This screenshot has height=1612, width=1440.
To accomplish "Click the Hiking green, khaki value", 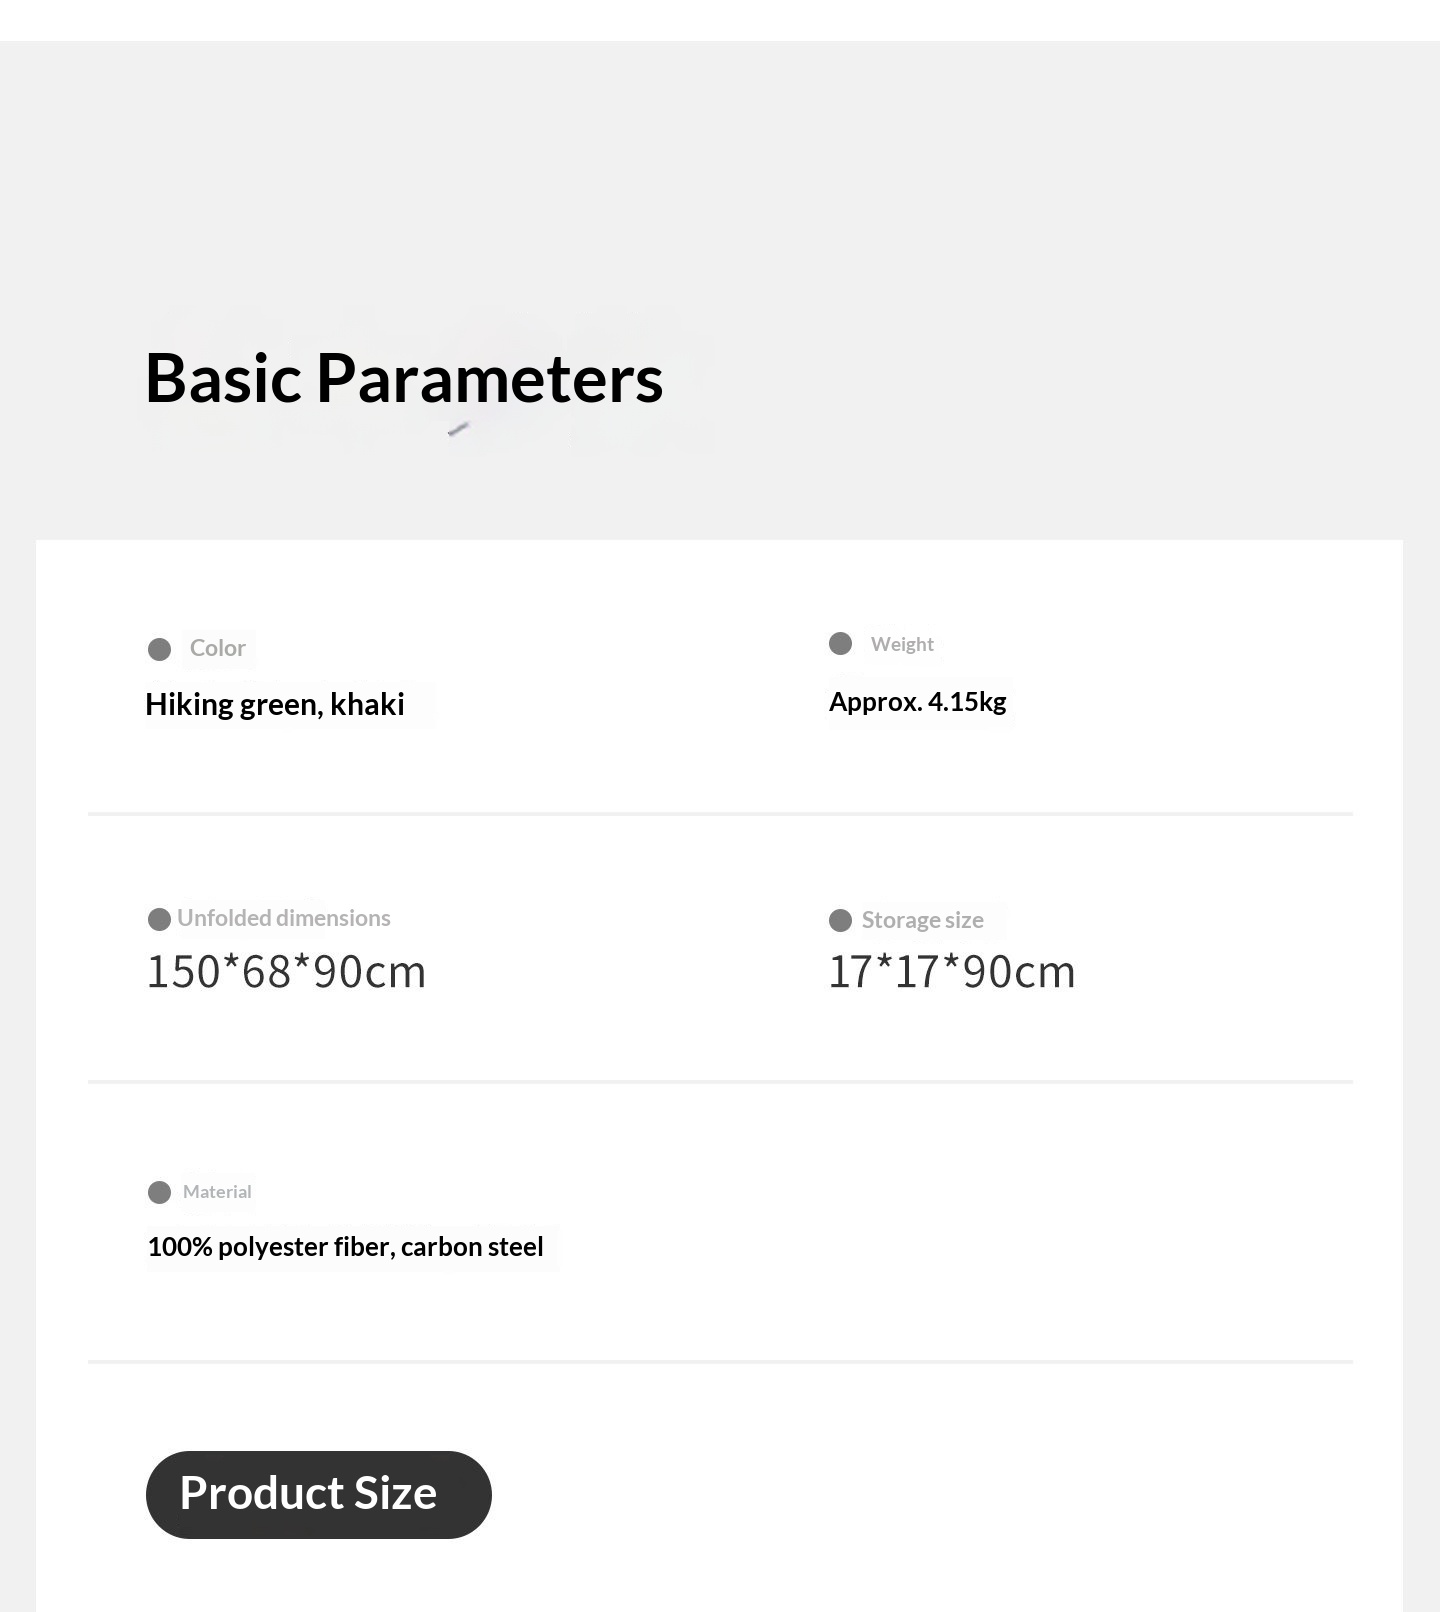I will [x=275, y=705].
